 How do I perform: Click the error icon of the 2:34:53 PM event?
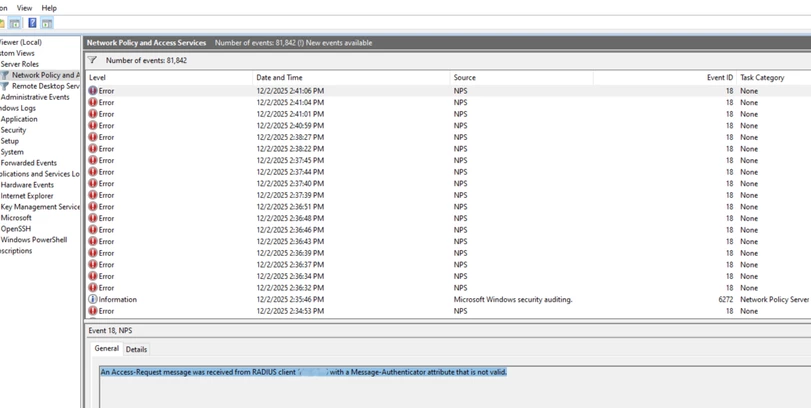93,311
